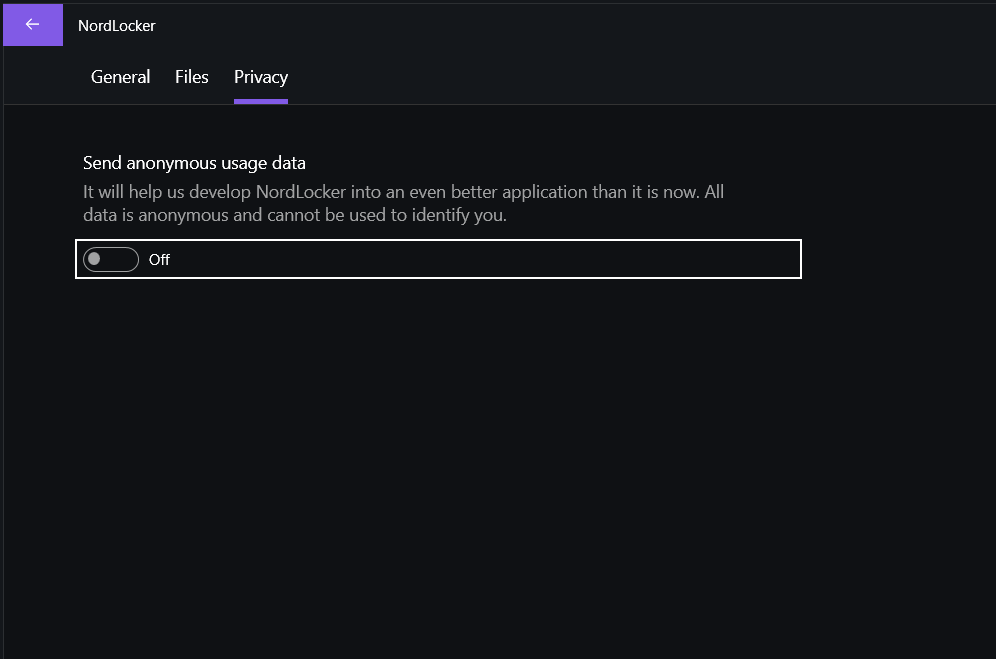Select the Privacy tab
This screenshot has height=659, width=996.
(260, 77)
